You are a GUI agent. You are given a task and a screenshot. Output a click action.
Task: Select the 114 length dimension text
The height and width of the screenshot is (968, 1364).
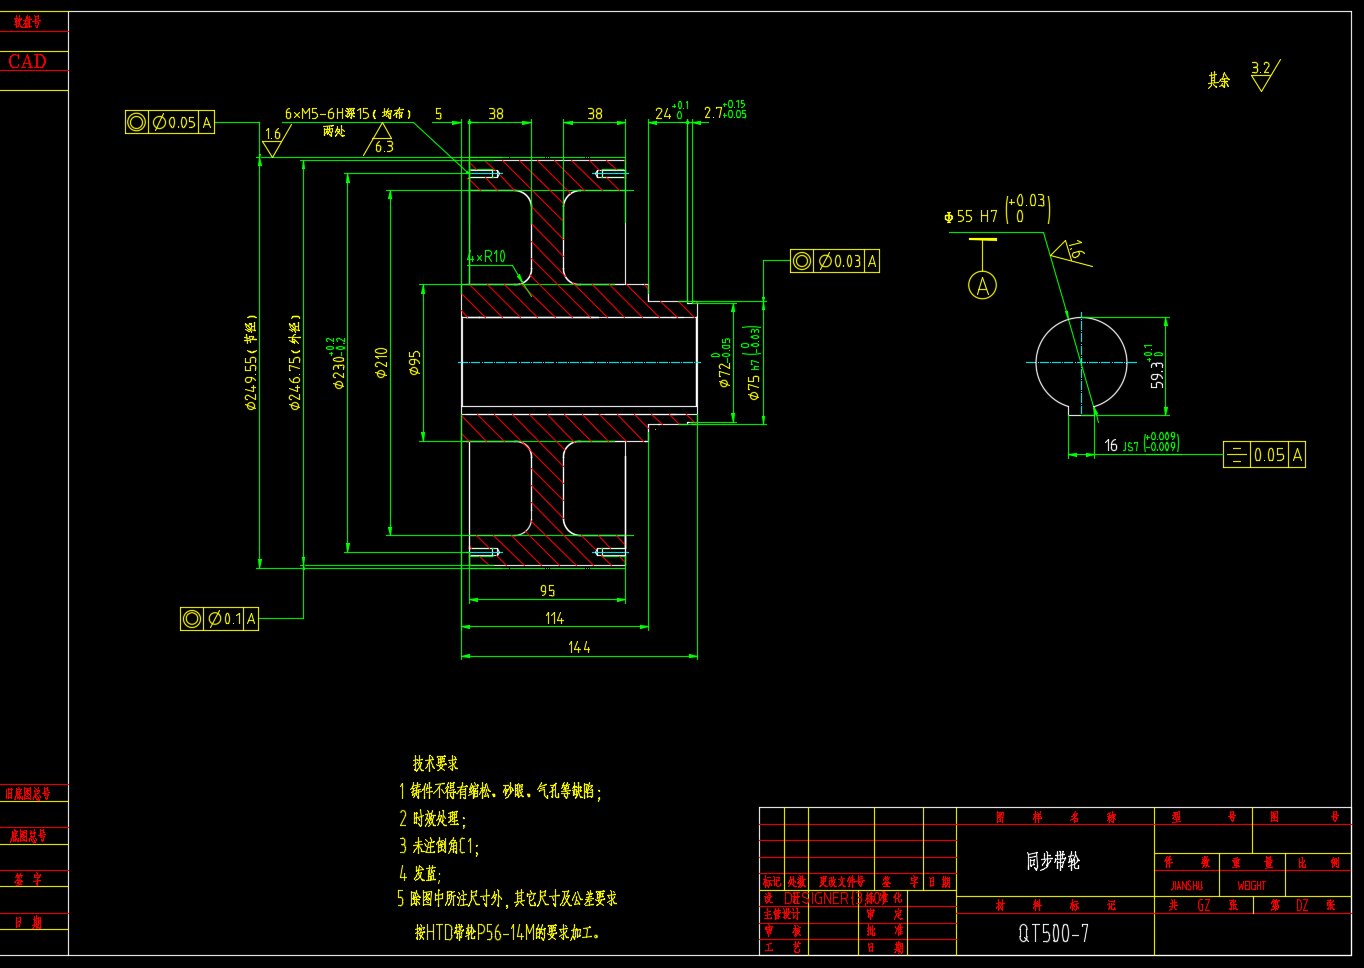tap(554, 618)
